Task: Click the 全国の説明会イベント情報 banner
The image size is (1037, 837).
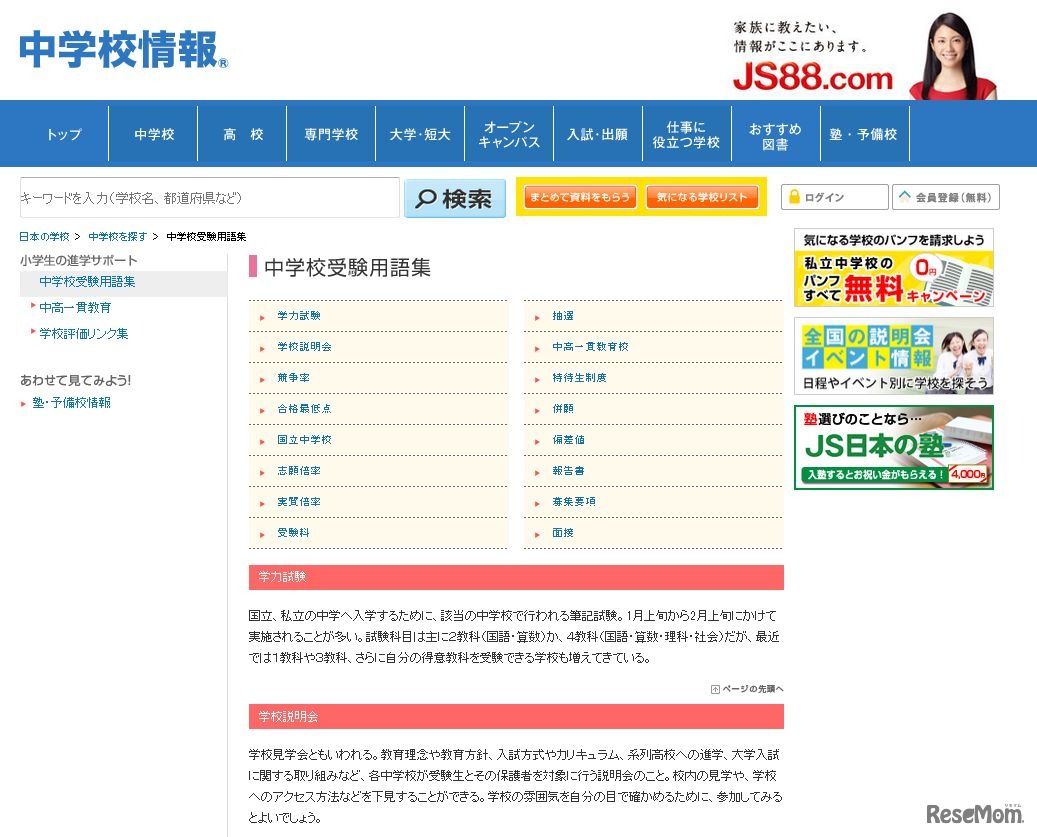Action: [893, 356]
